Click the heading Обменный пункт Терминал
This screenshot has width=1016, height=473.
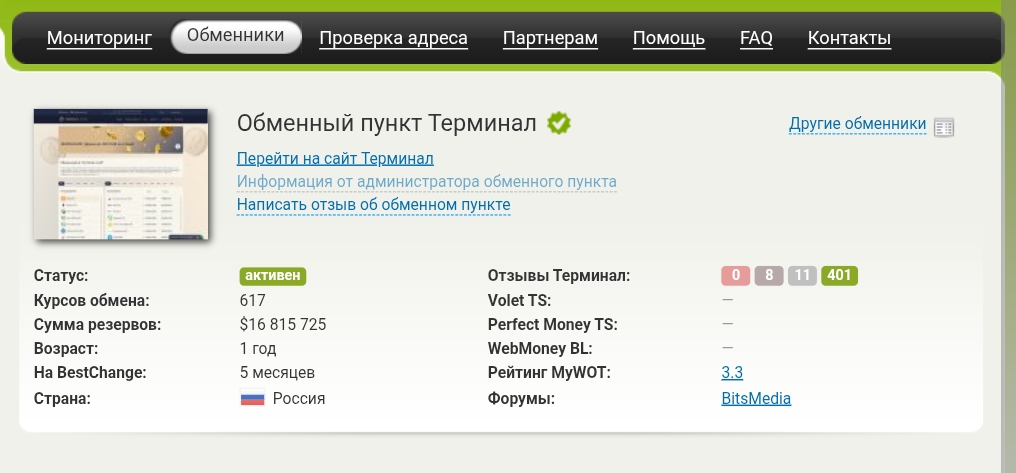386,123
